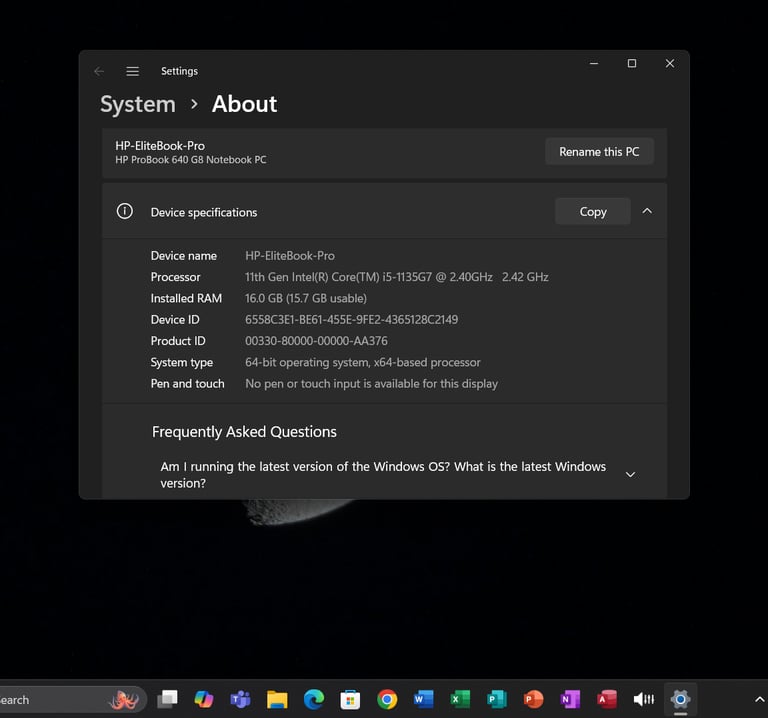This screenshot has width=768, height=718.
Task: Click the System breadcrumb link
Action: tap(138, 104)
